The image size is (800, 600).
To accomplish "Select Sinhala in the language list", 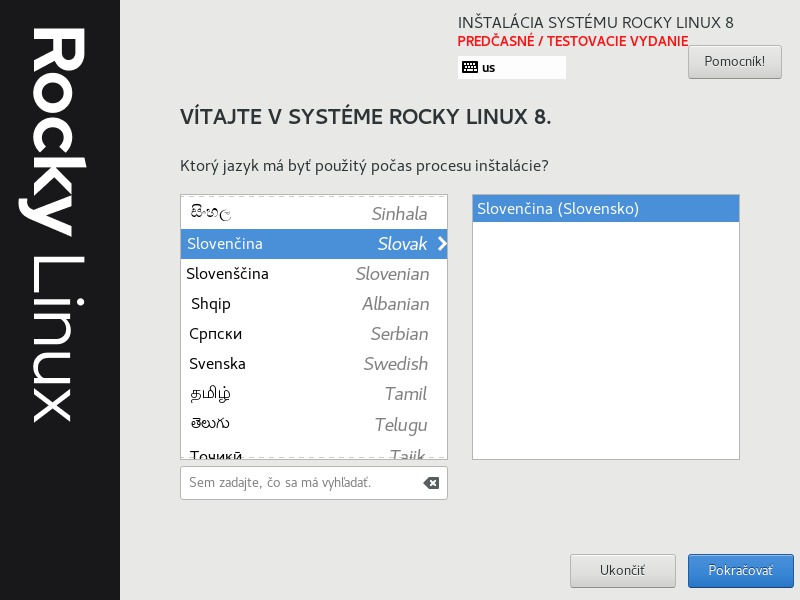I will pos(314,214).
